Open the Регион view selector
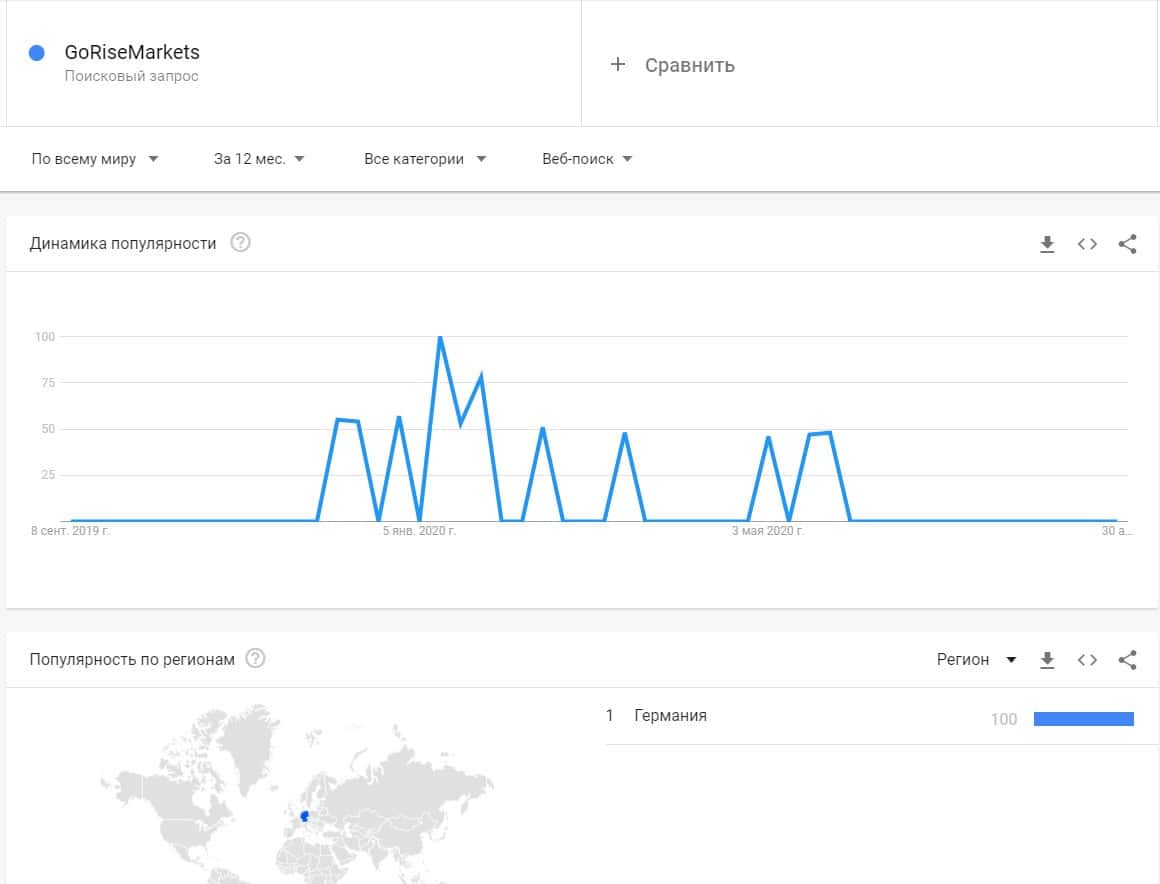 click(x=976, y=660)
